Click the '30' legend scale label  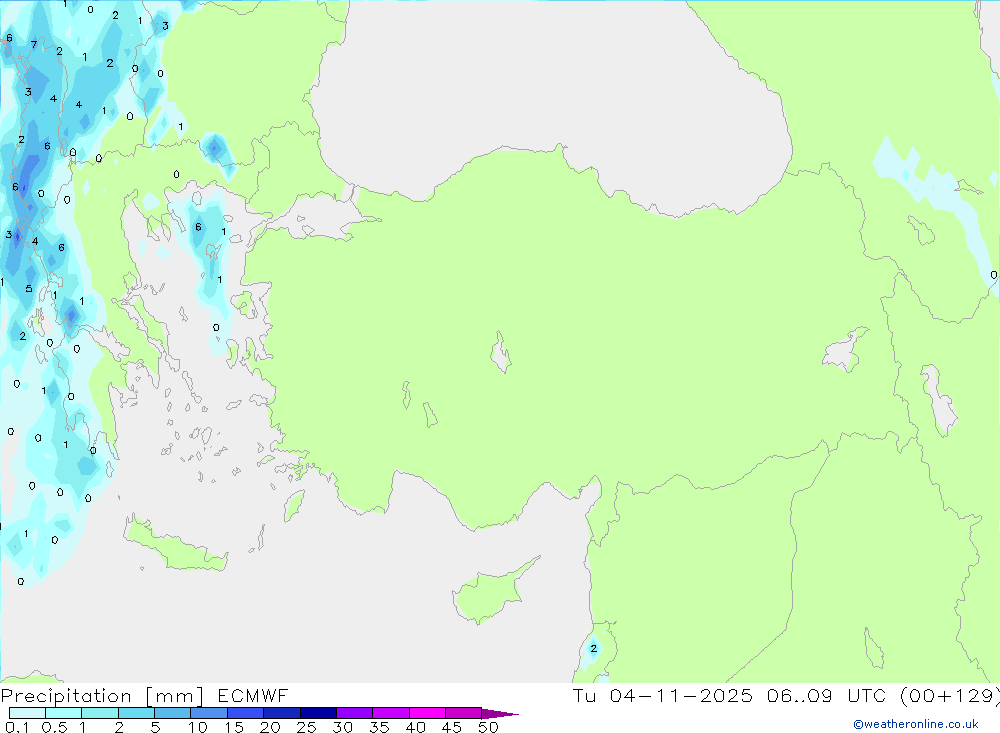tap(343, 727)
